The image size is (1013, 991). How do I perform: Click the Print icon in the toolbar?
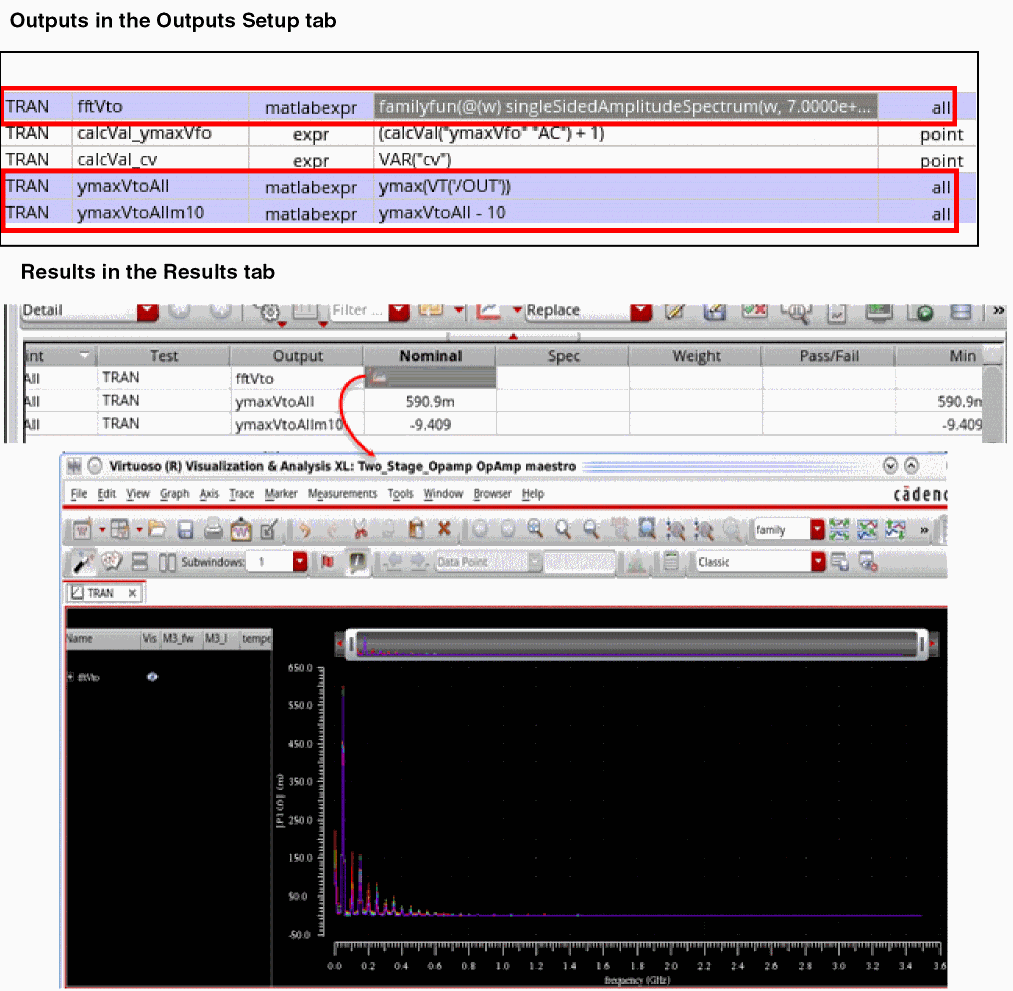[x=213, y=529]
